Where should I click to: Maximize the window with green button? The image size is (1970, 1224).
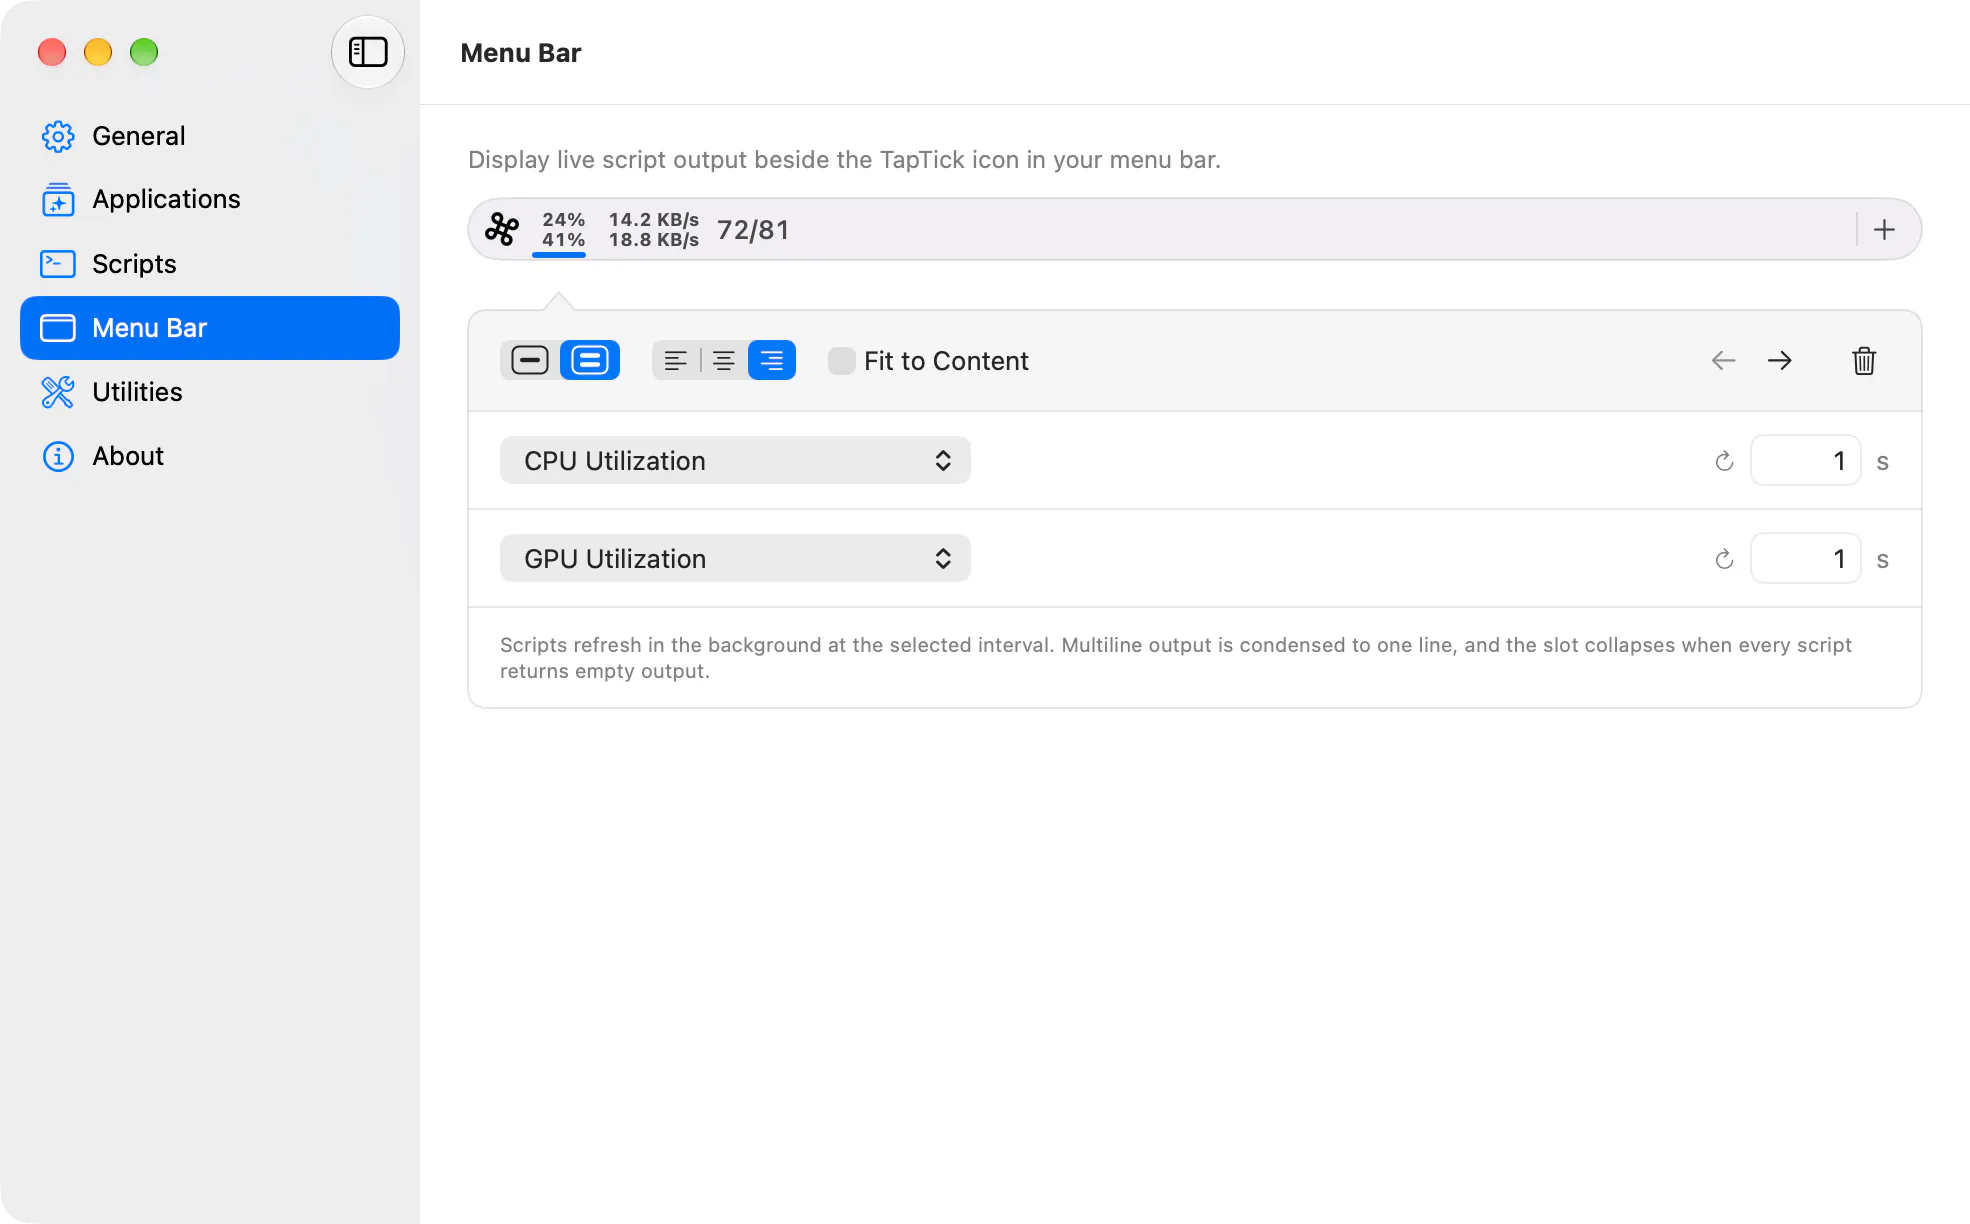pyautogui.click(x=144, y=52)
